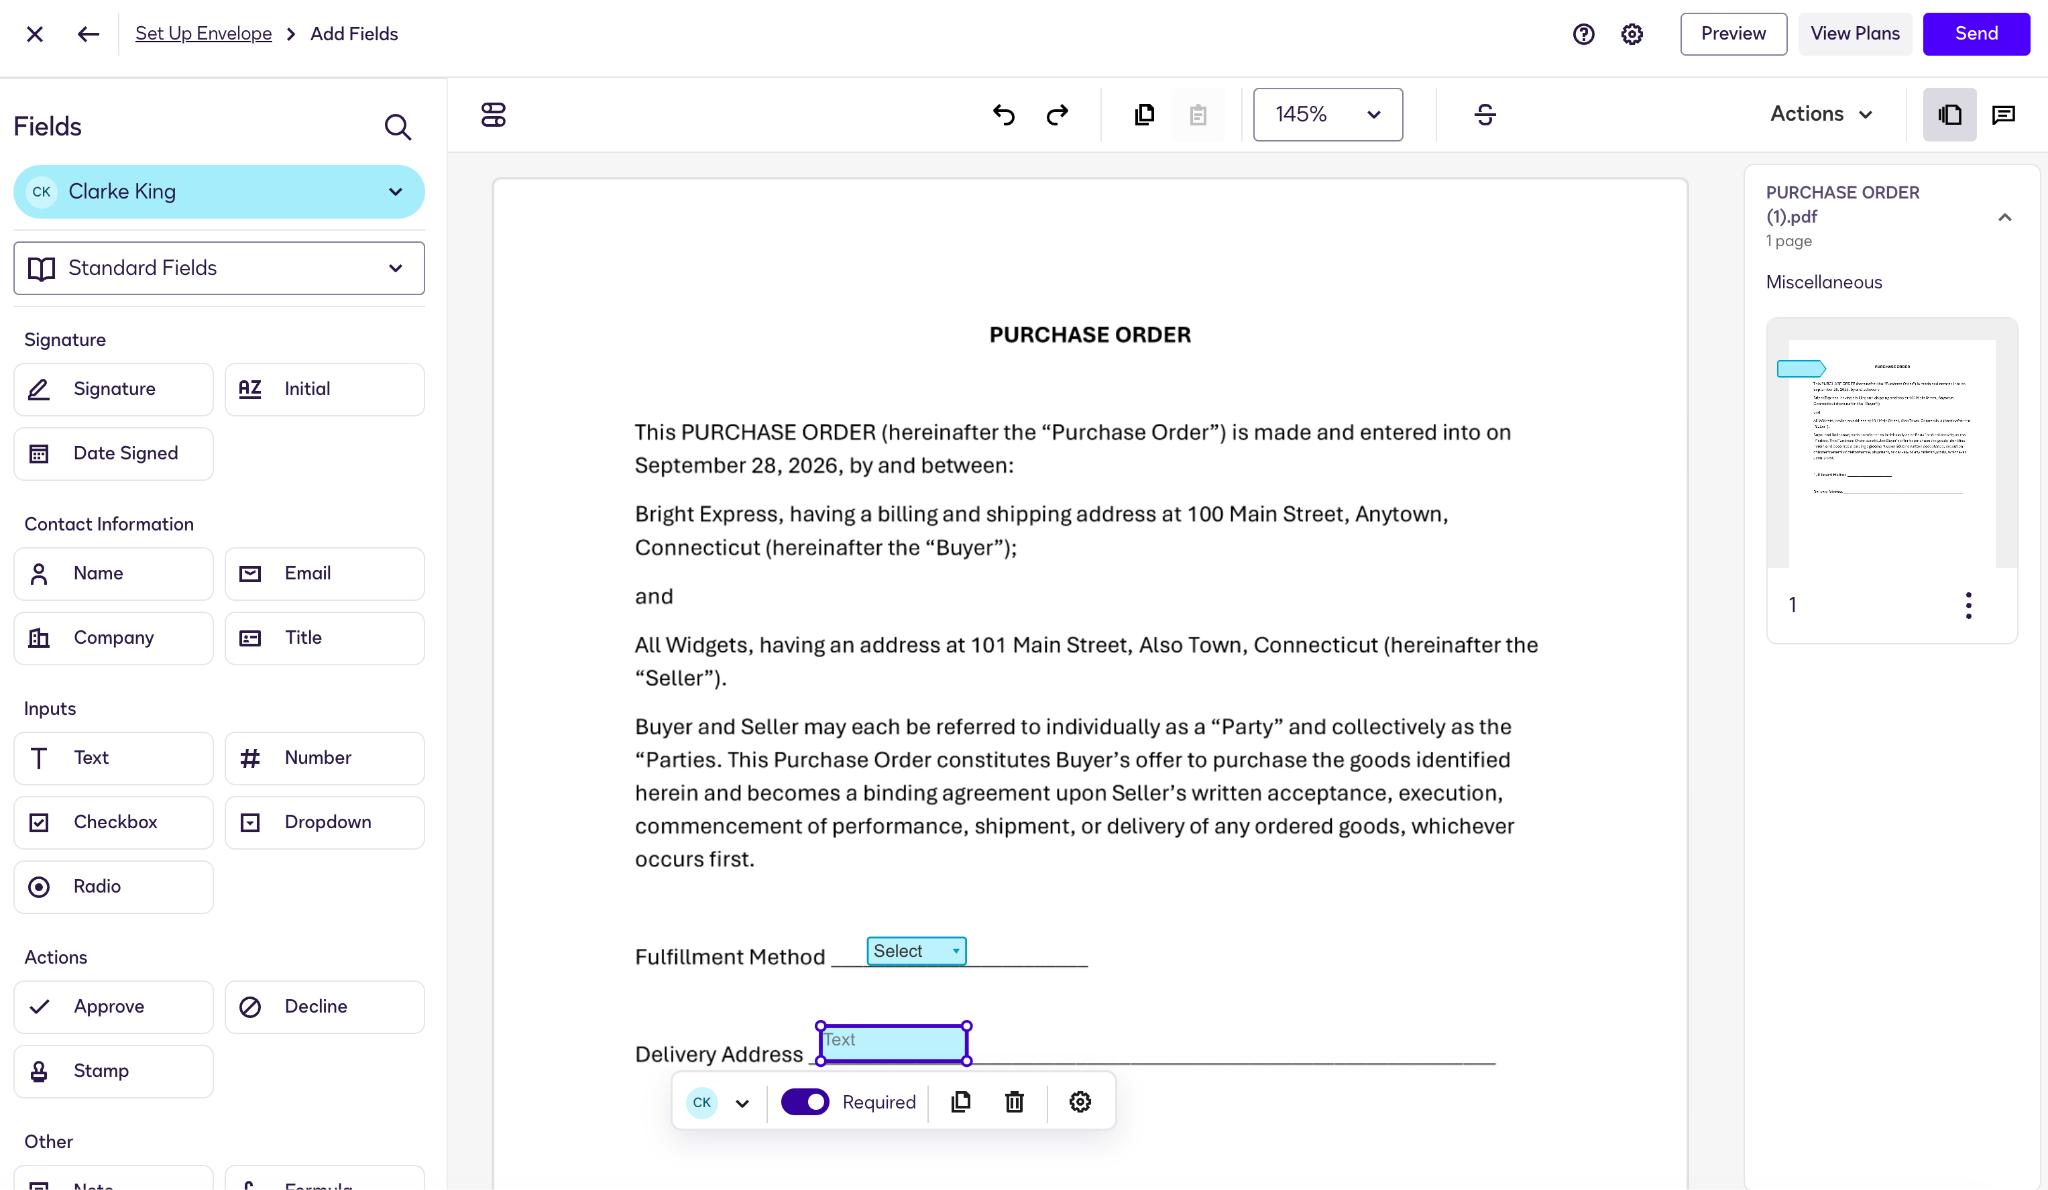Click the View Plans button
The height and width of the screenshot is (1190, 2048).
click(1855, 34)
